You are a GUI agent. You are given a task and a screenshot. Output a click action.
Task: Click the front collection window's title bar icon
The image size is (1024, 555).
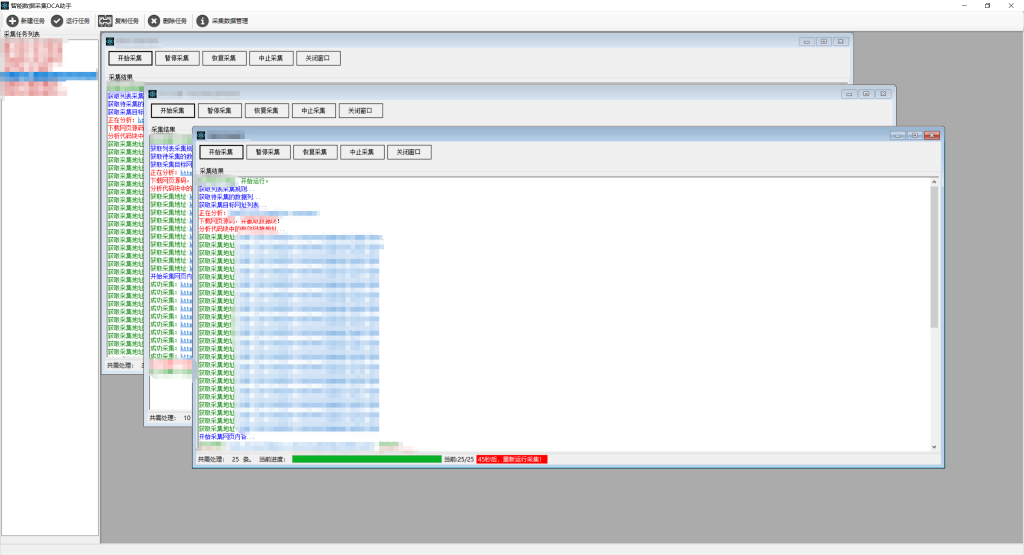pyautogui.click(x=201, y=135)
